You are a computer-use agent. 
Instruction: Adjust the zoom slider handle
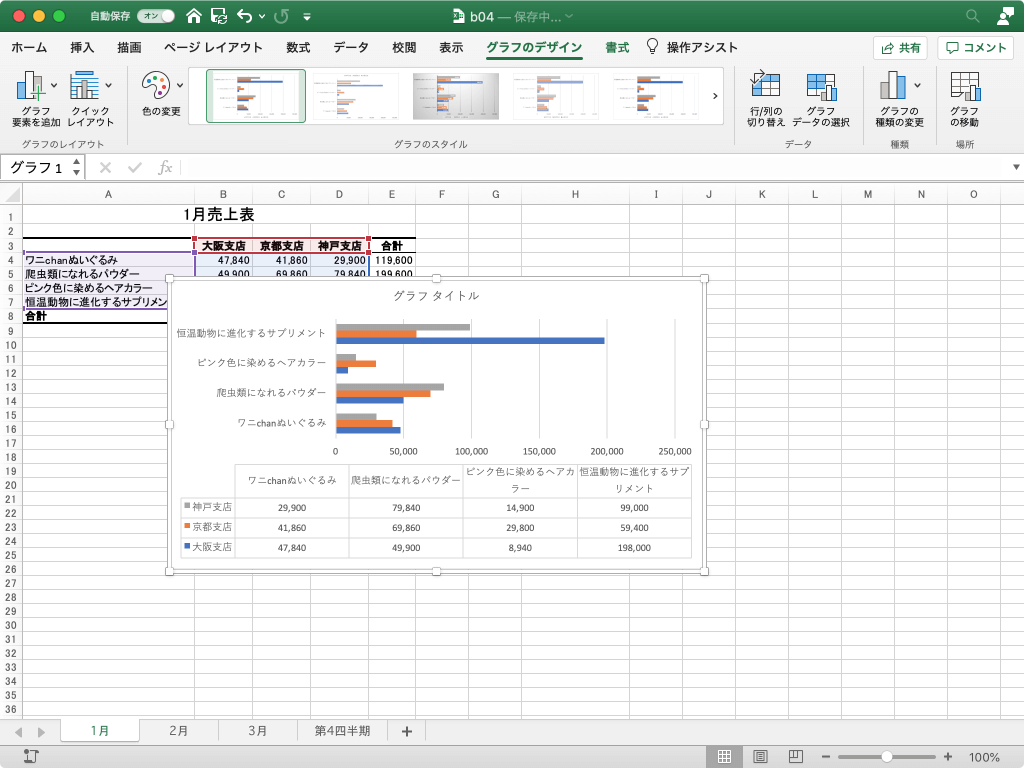(886, 756)
